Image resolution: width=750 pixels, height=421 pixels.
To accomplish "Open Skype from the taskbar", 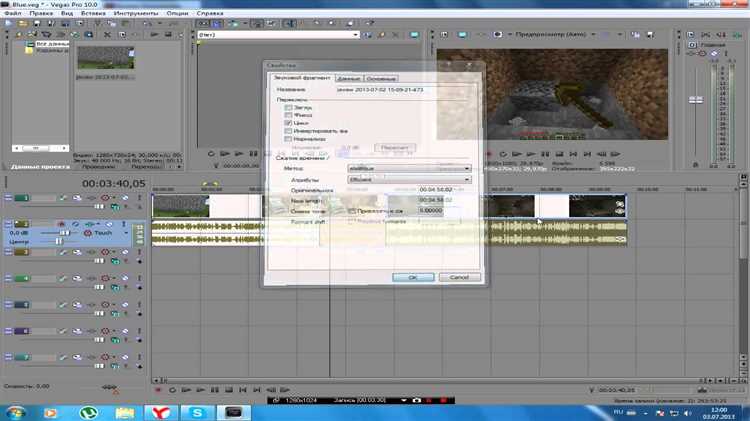I will (197, 412).
